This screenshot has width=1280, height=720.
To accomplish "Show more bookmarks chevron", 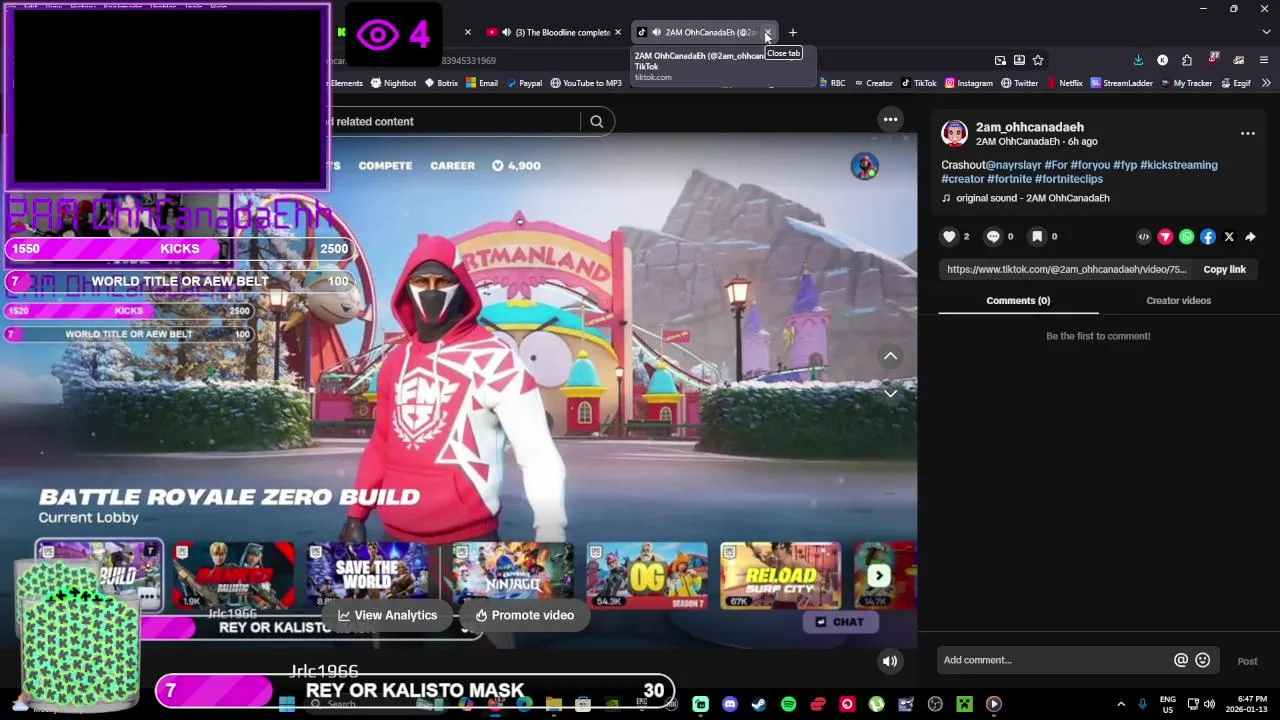I will (x=1268, y=83).
